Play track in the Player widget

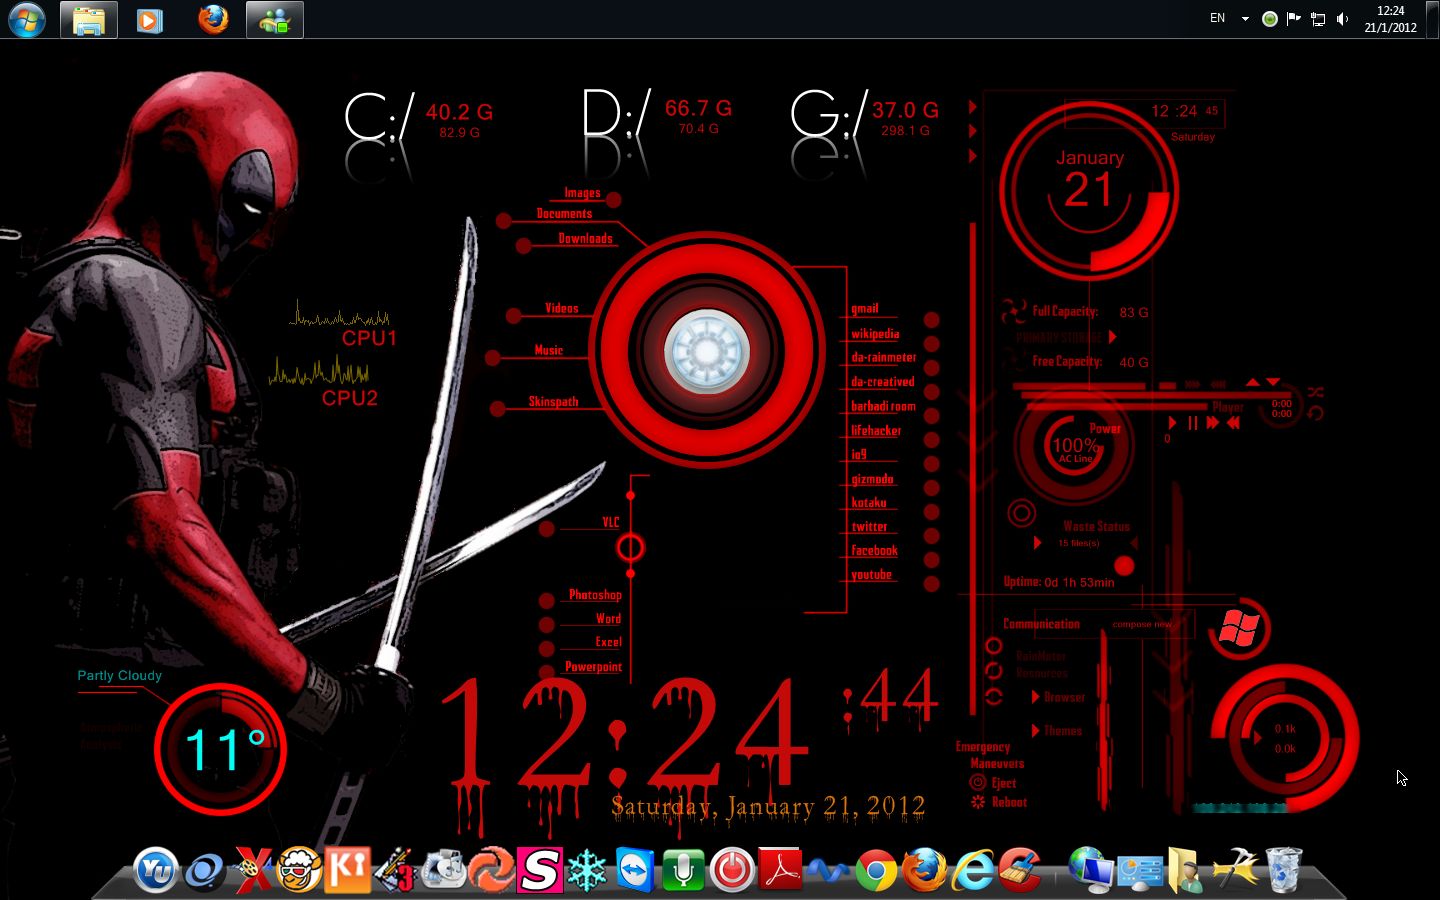[1172, 423]
